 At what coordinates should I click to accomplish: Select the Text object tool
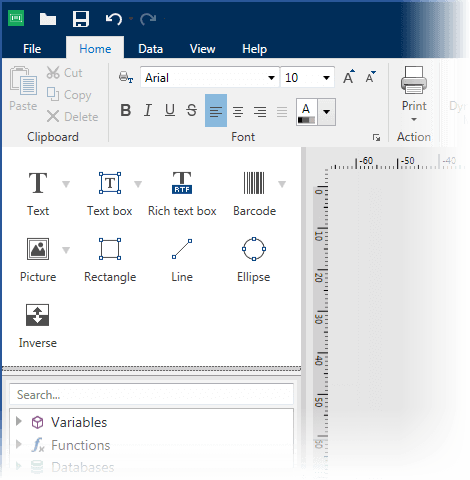point(38,193)
